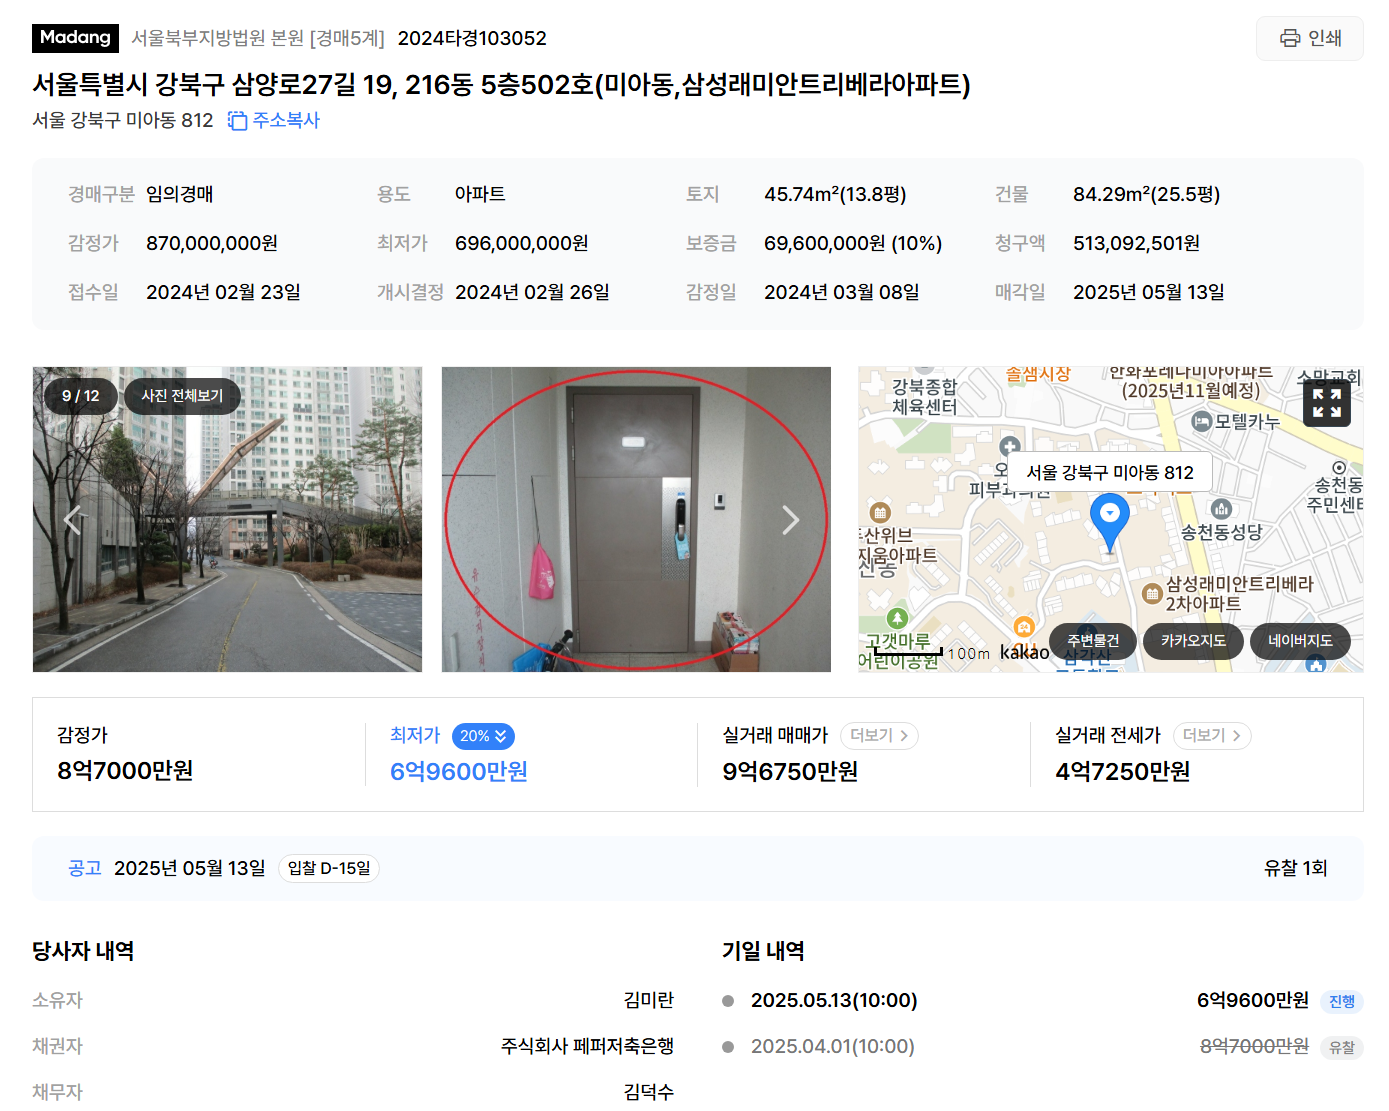Click the Madang logo

[75, 38]
